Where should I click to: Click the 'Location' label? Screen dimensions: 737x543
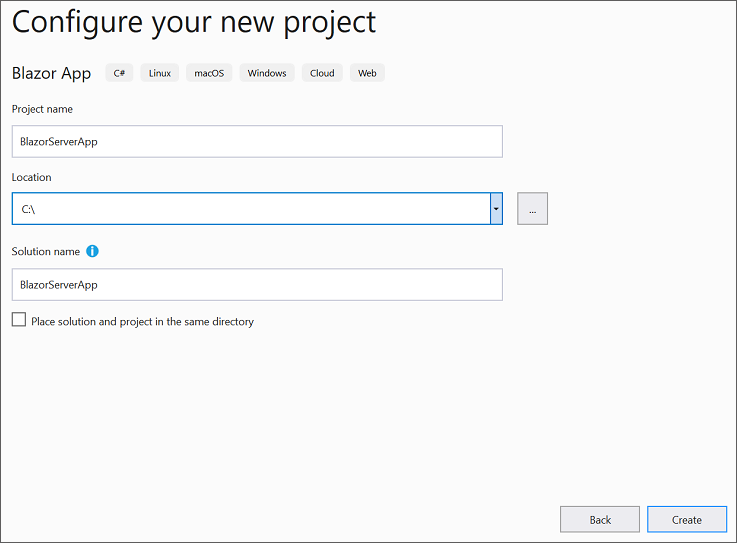[x=32, y=177]
